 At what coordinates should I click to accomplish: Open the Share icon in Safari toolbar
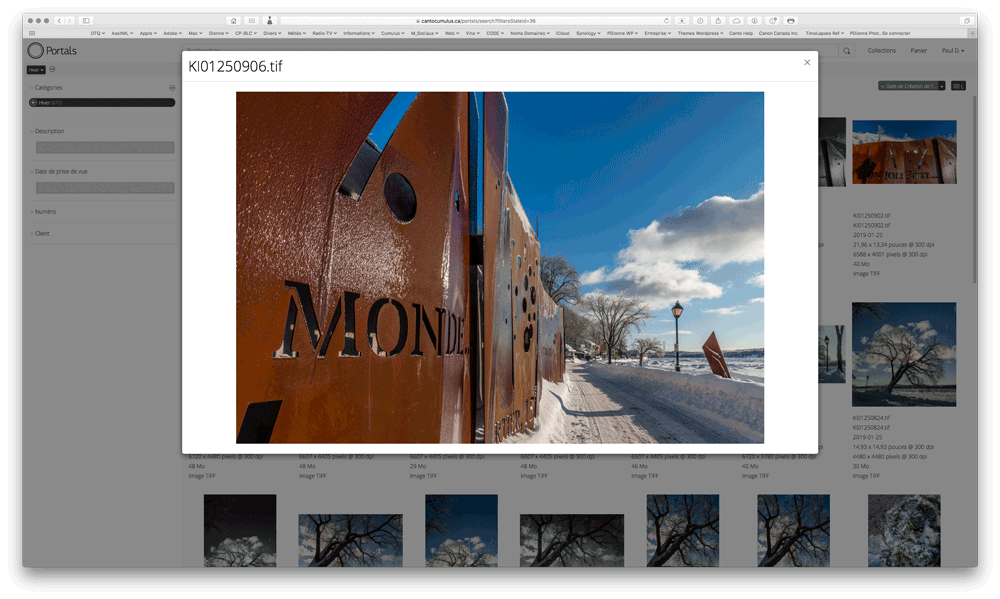[x=717, y=21]
